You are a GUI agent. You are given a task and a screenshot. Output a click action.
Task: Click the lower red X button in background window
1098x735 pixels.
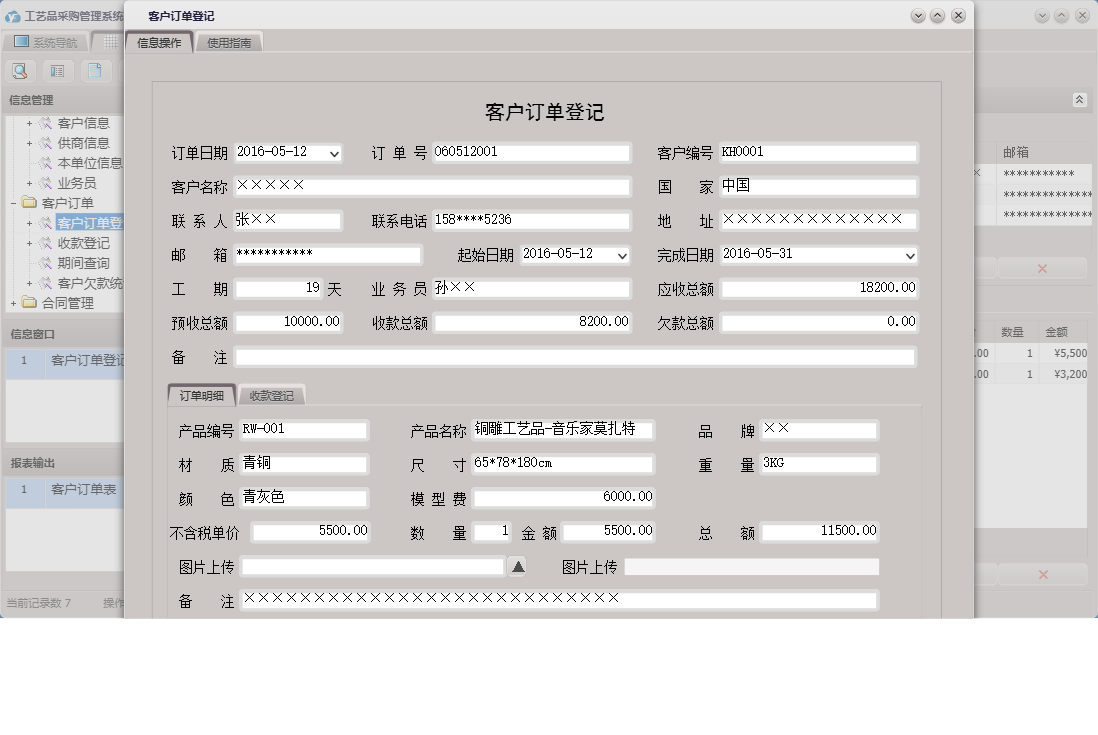coord(1043,575)
